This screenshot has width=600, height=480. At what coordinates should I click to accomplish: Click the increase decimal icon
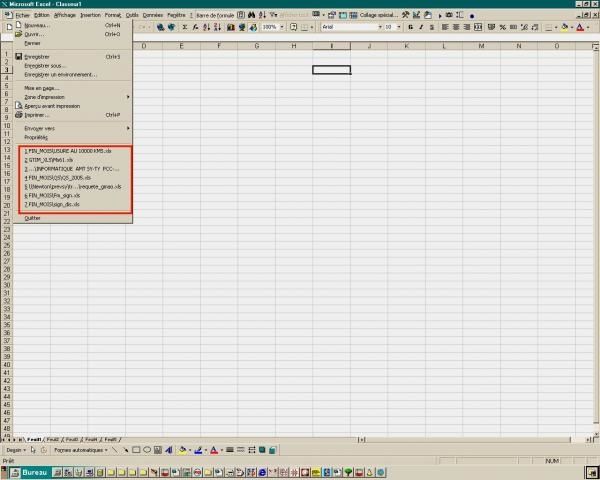[x=524, y=27]
